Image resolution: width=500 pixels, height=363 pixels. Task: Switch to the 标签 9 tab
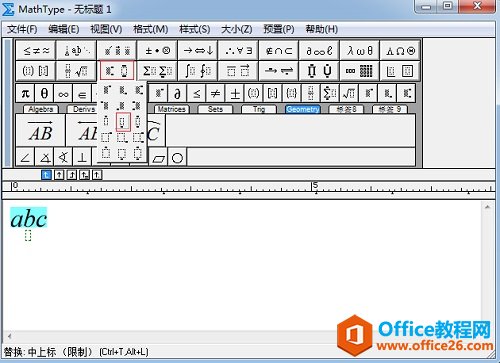[x=390, y=109]
